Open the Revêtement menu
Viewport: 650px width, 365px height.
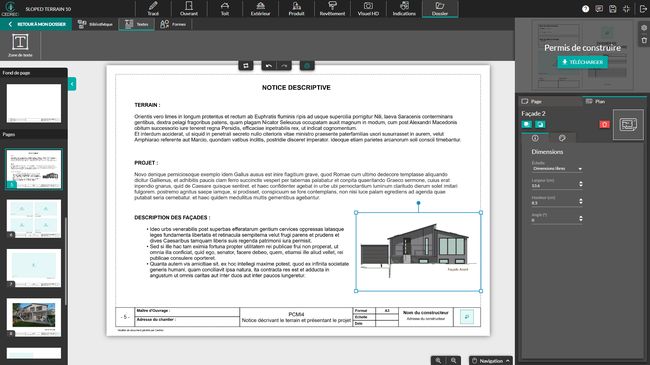332,9
